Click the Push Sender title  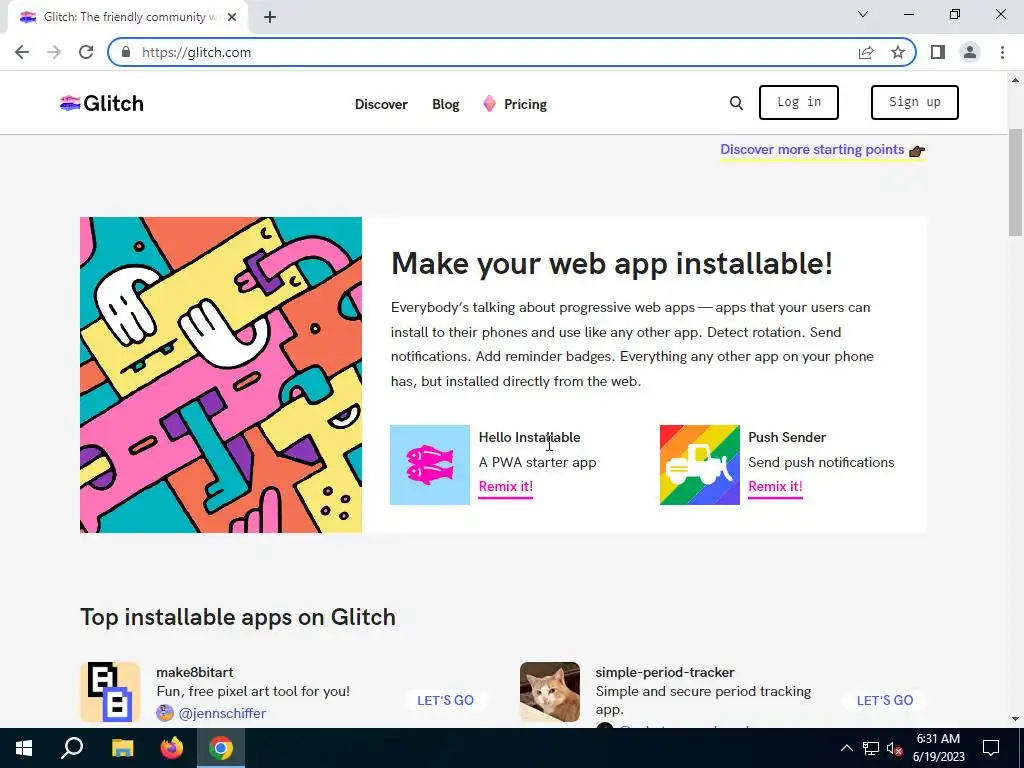click(x=787, y=438)
